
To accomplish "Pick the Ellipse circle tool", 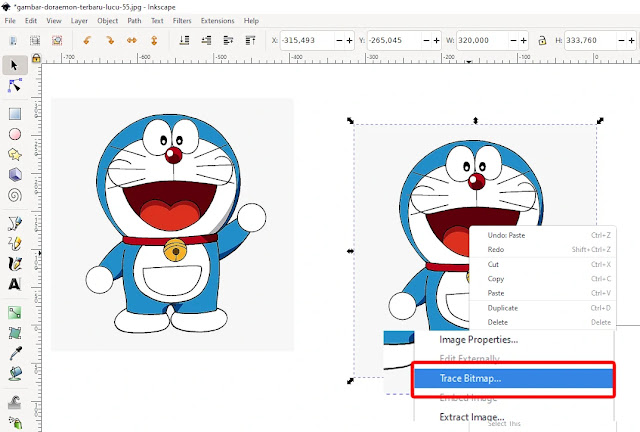I will 15,134.
